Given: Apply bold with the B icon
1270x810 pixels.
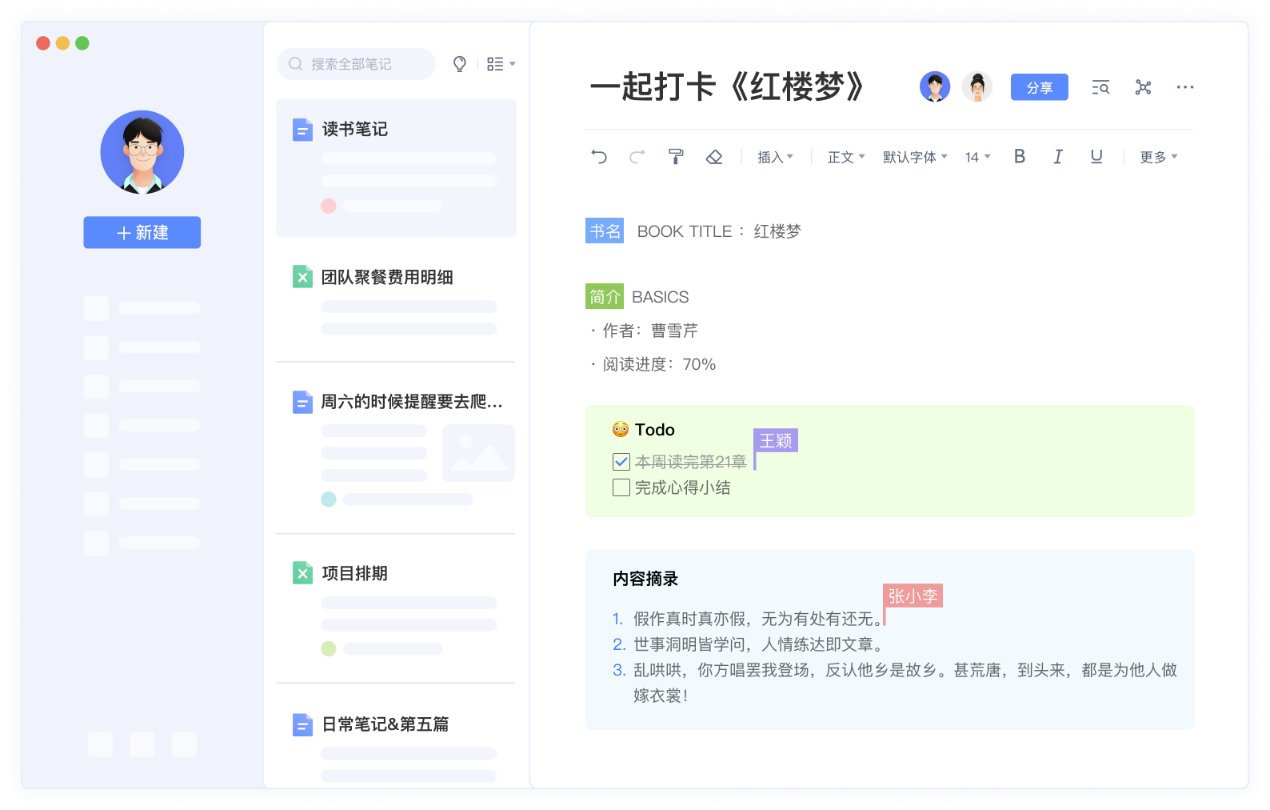Looking at the screenshot, I should [1019, 156].
